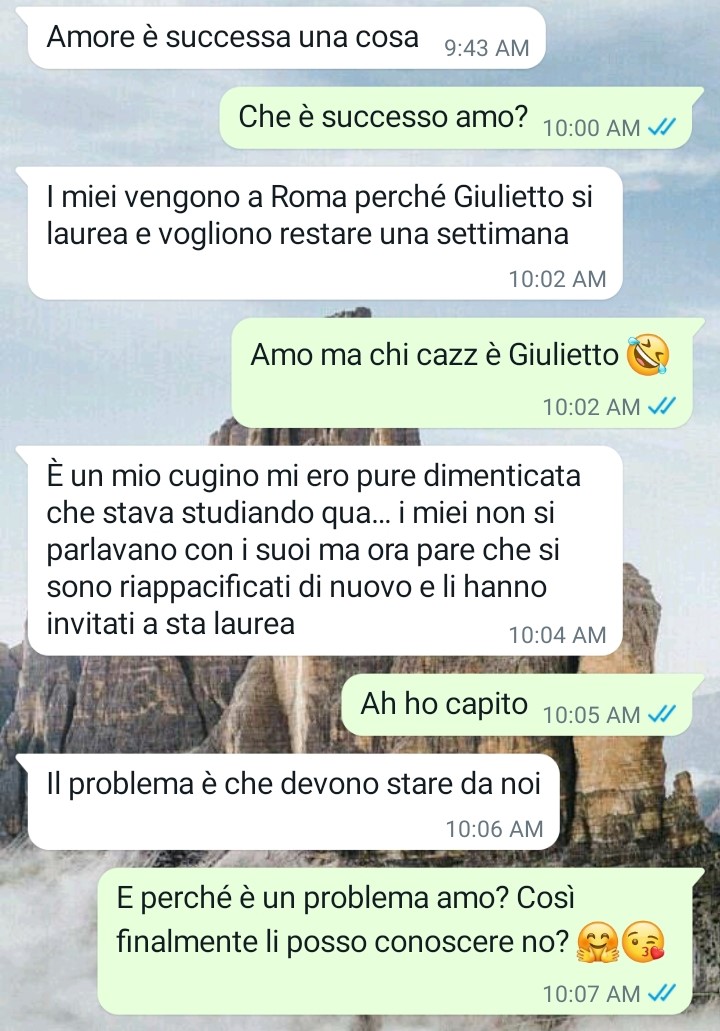Tap read checkmarks on 10:05 AM message

(x=662, y=714)
